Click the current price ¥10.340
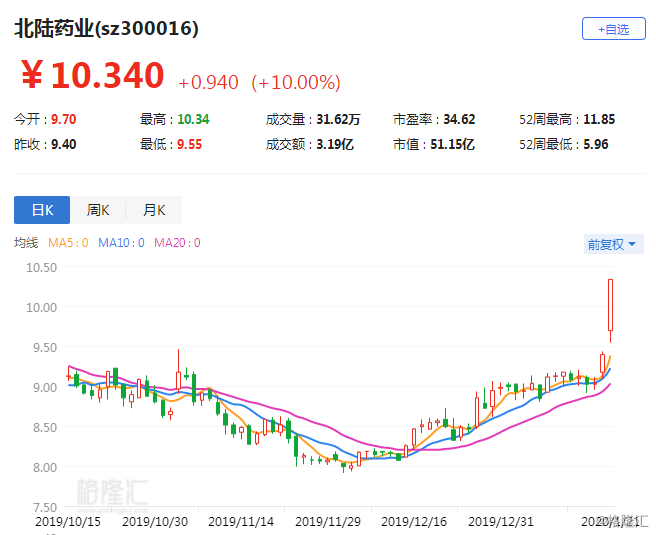 92,75
